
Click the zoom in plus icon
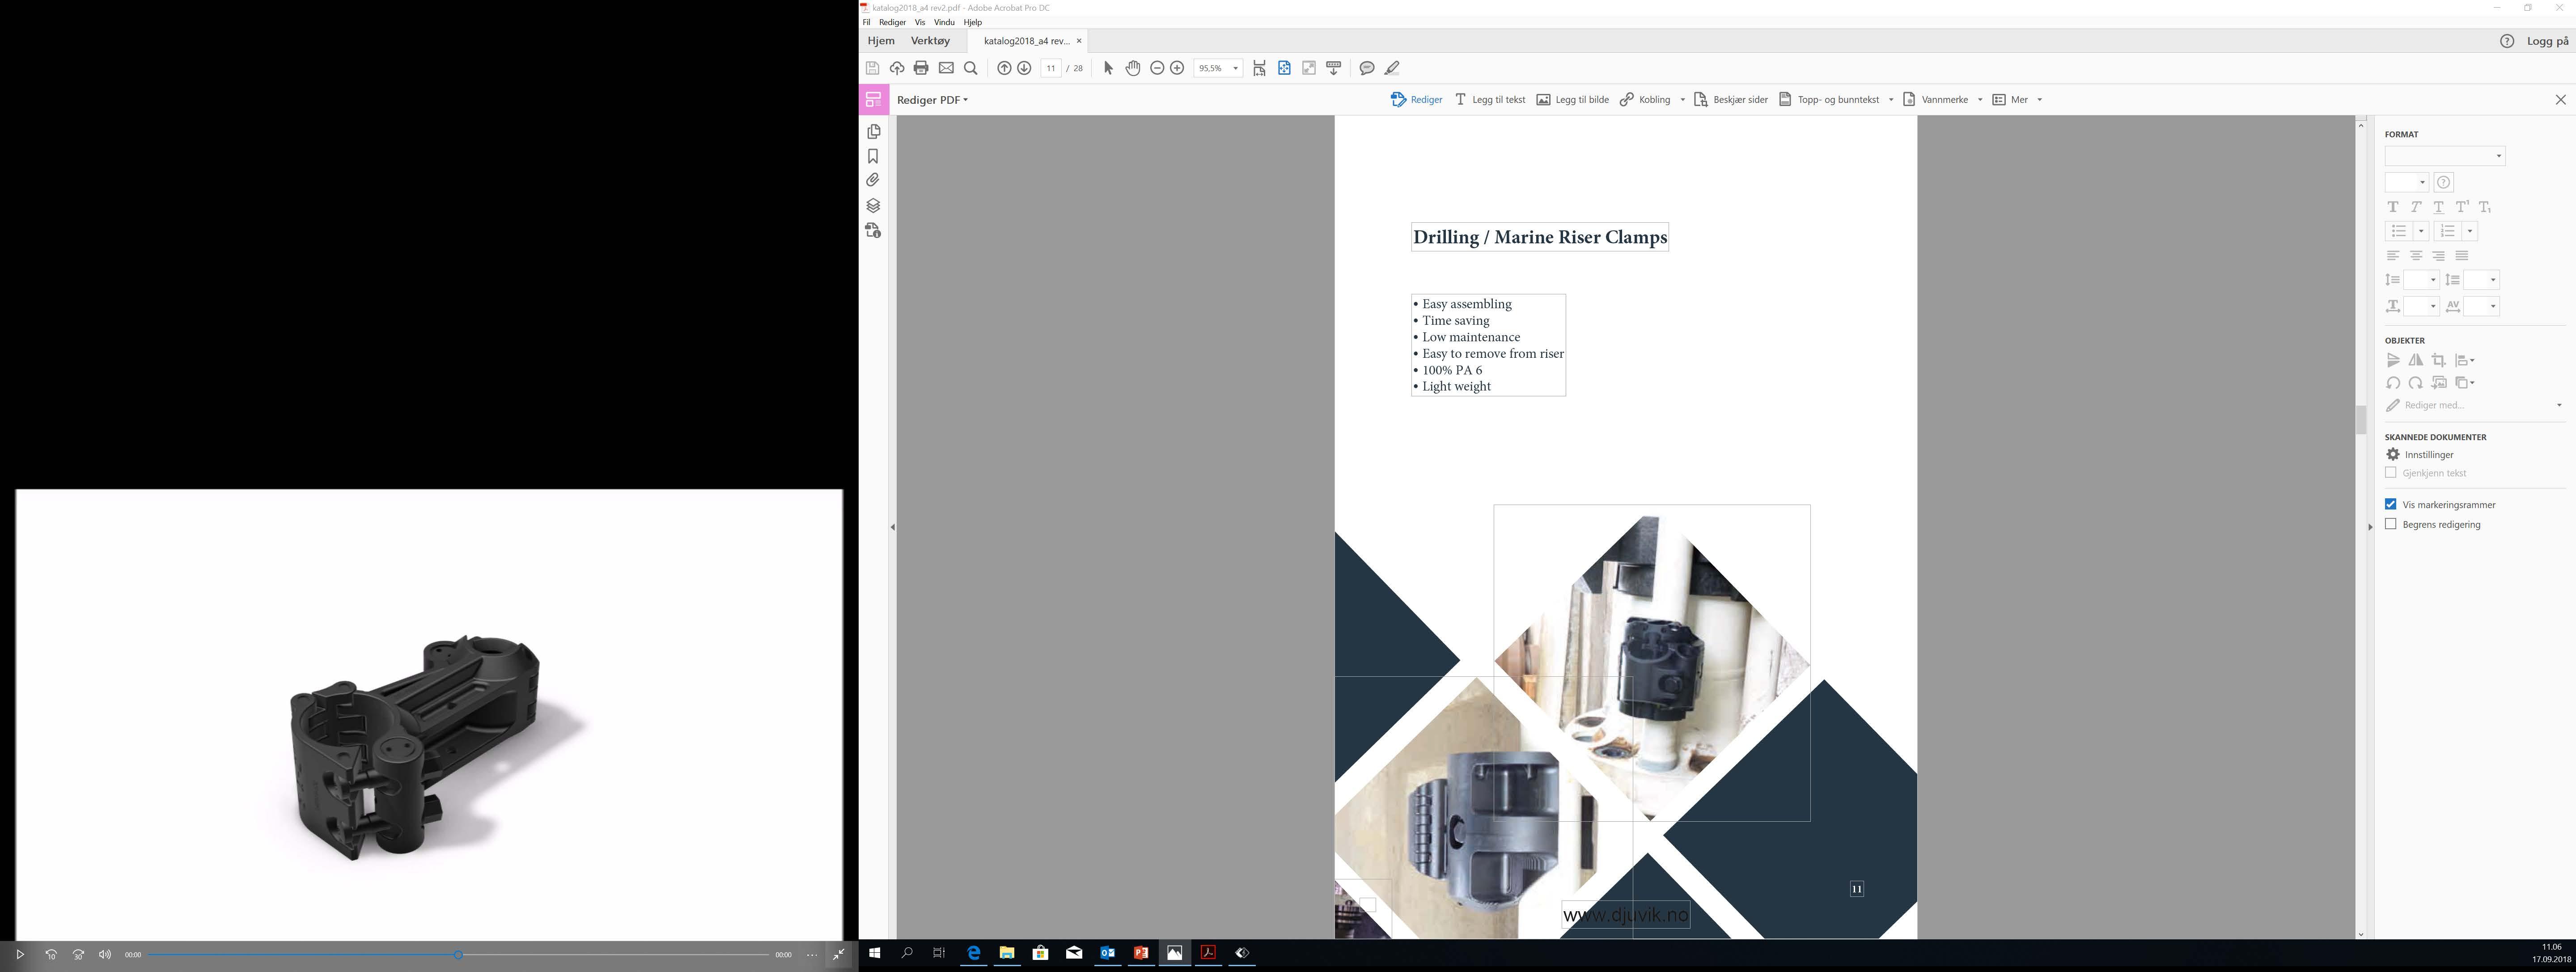pyautogui.click(x=1177, y=68)
